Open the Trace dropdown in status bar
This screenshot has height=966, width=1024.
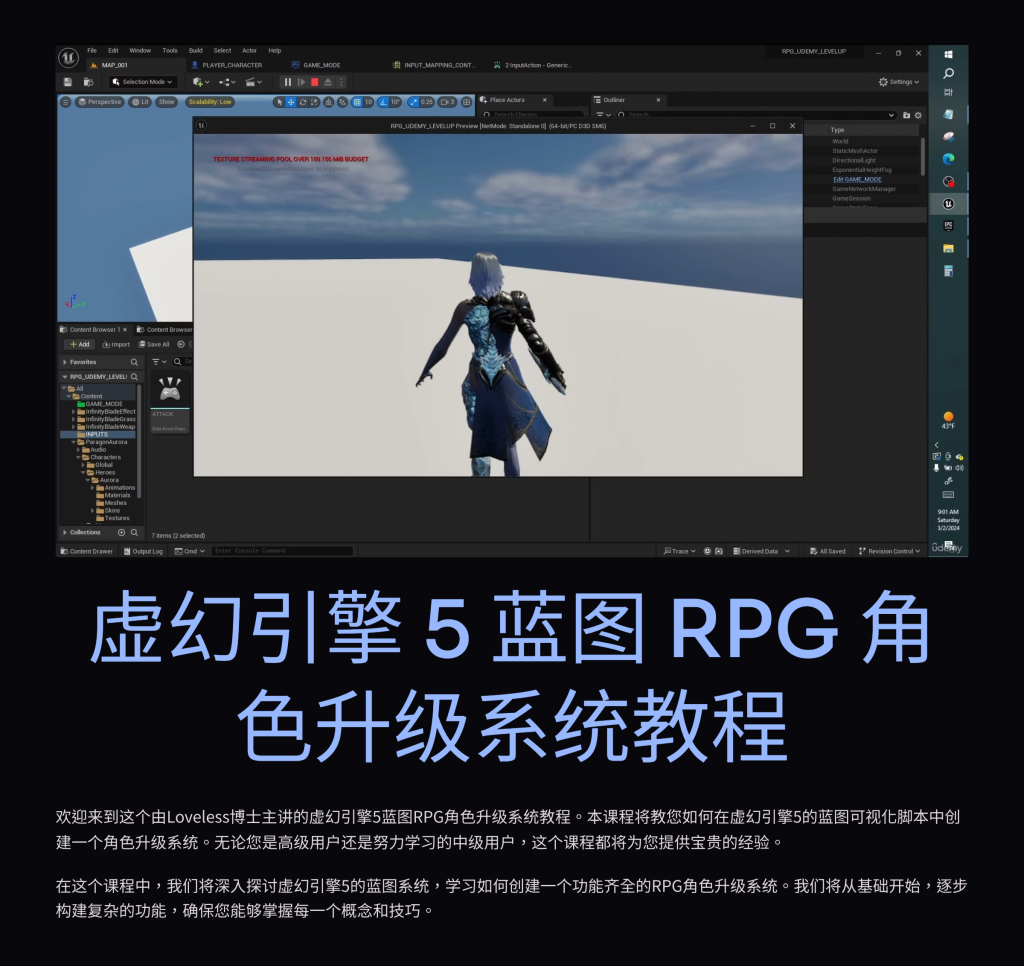pos(679,551)
